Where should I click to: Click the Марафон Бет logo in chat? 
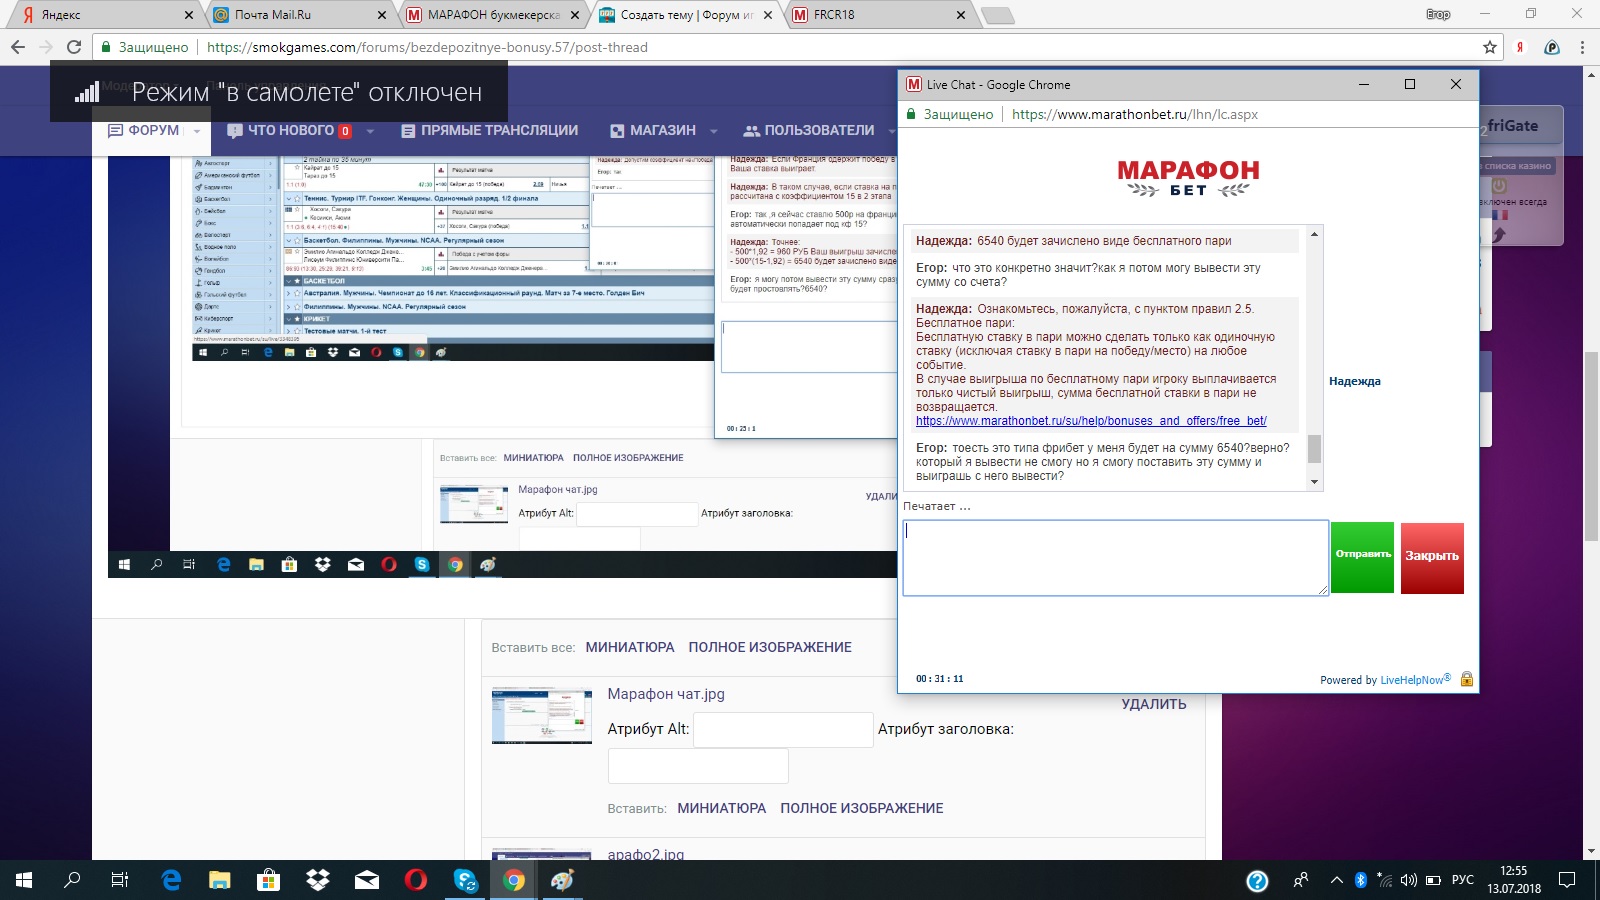click(x=1188, y=178)
